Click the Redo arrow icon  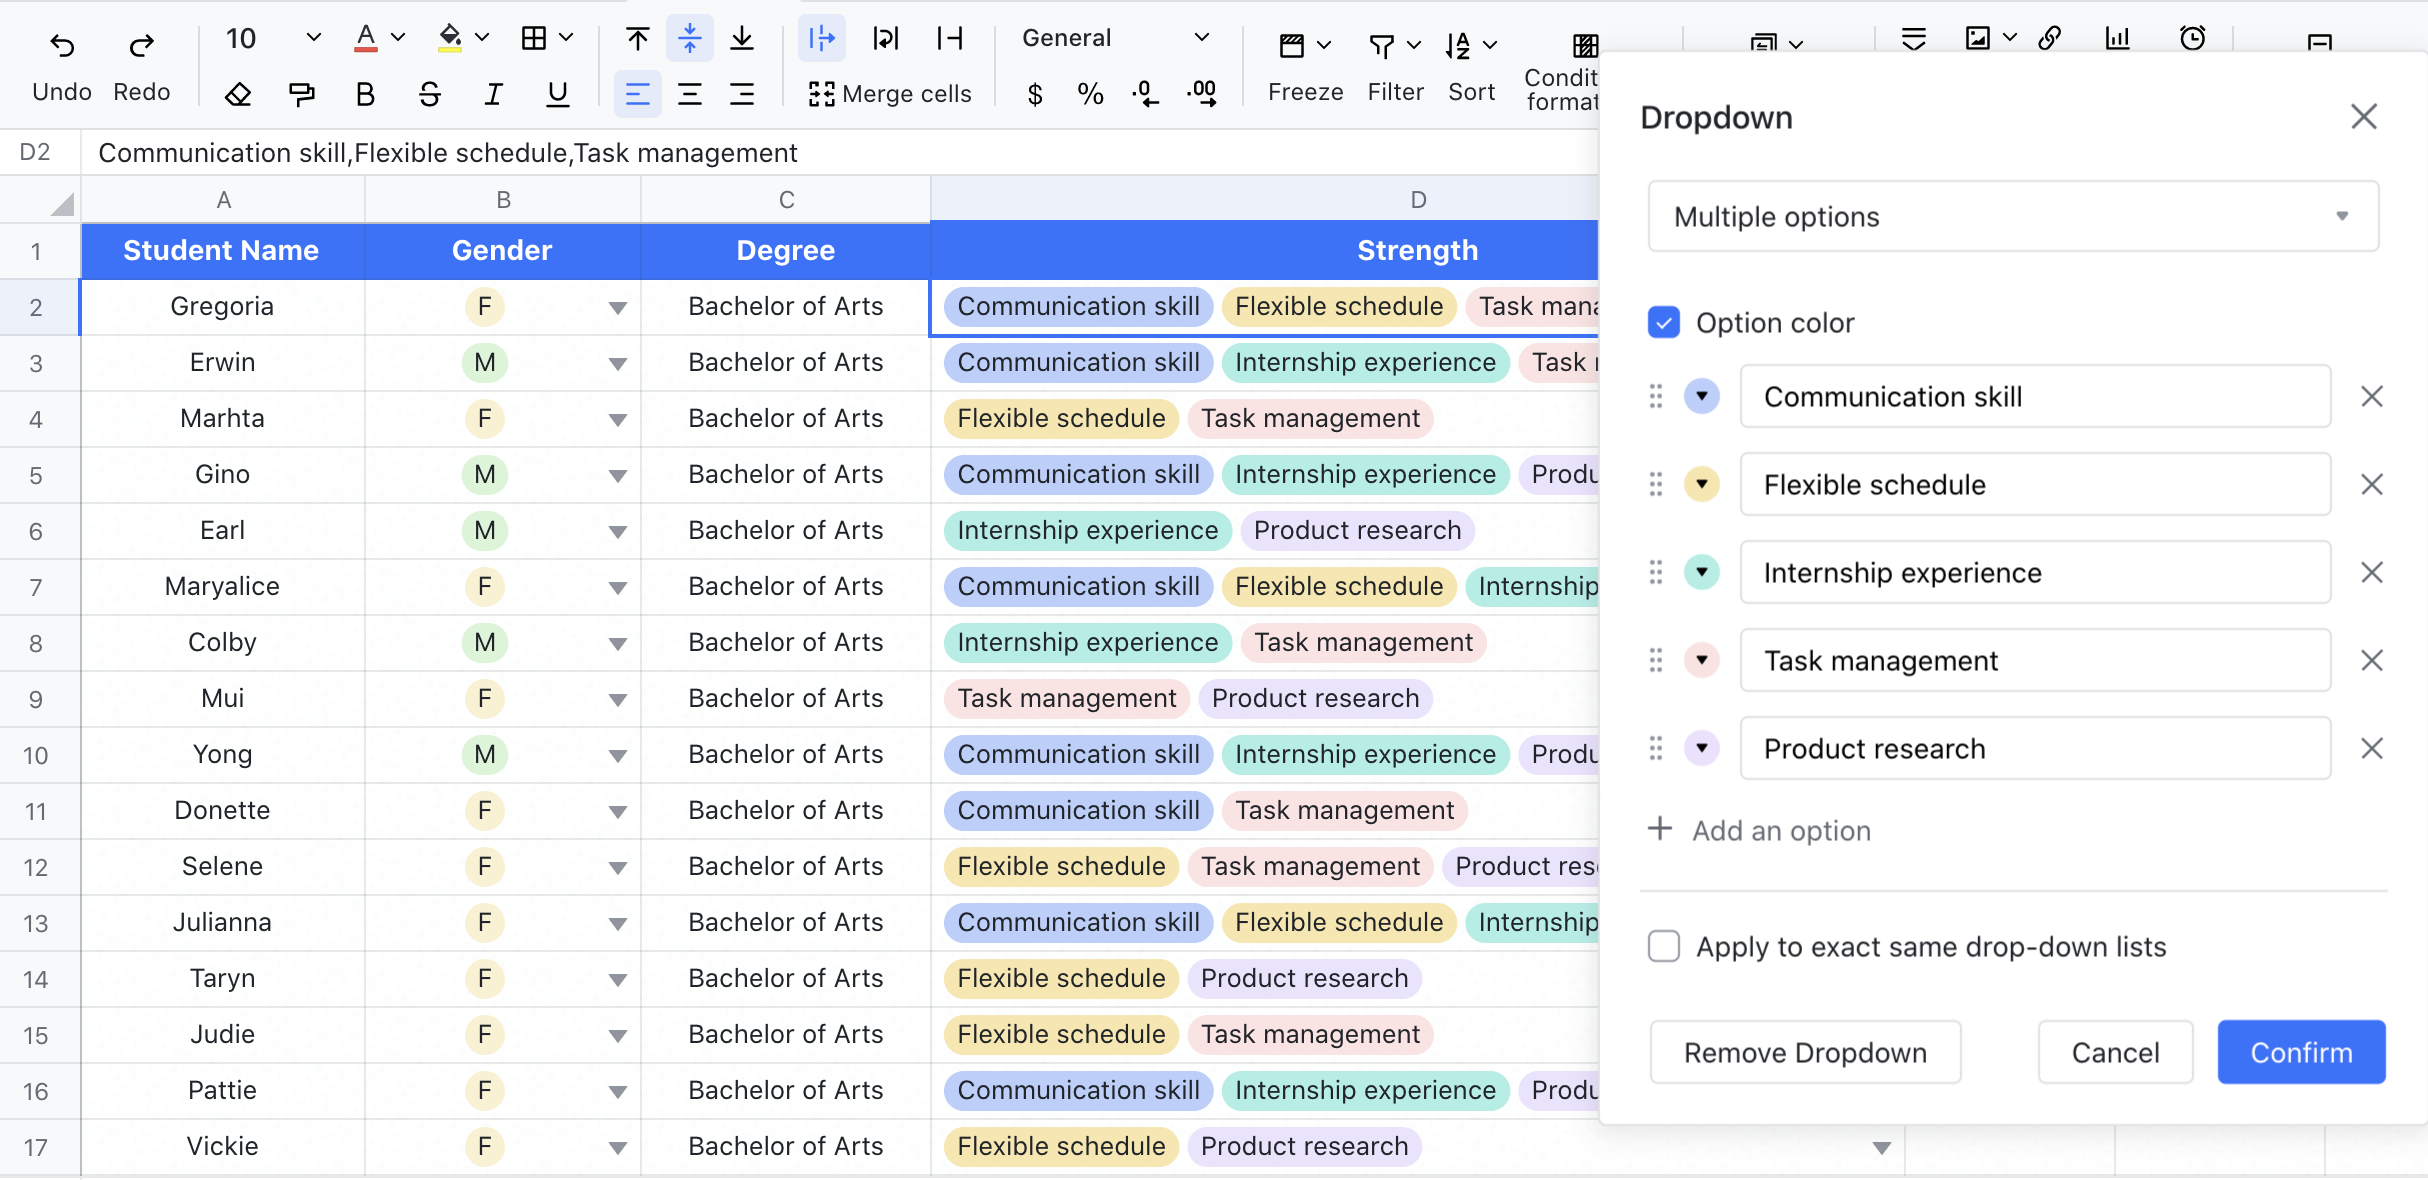(142, 44)
